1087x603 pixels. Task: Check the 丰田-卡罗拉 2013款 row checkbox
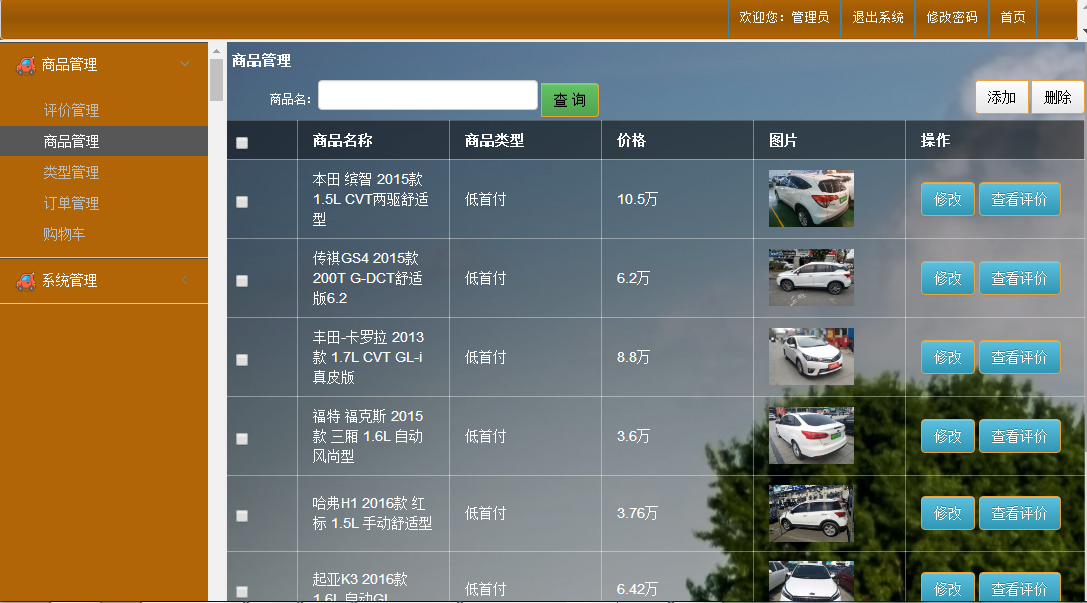click(242, 360)
